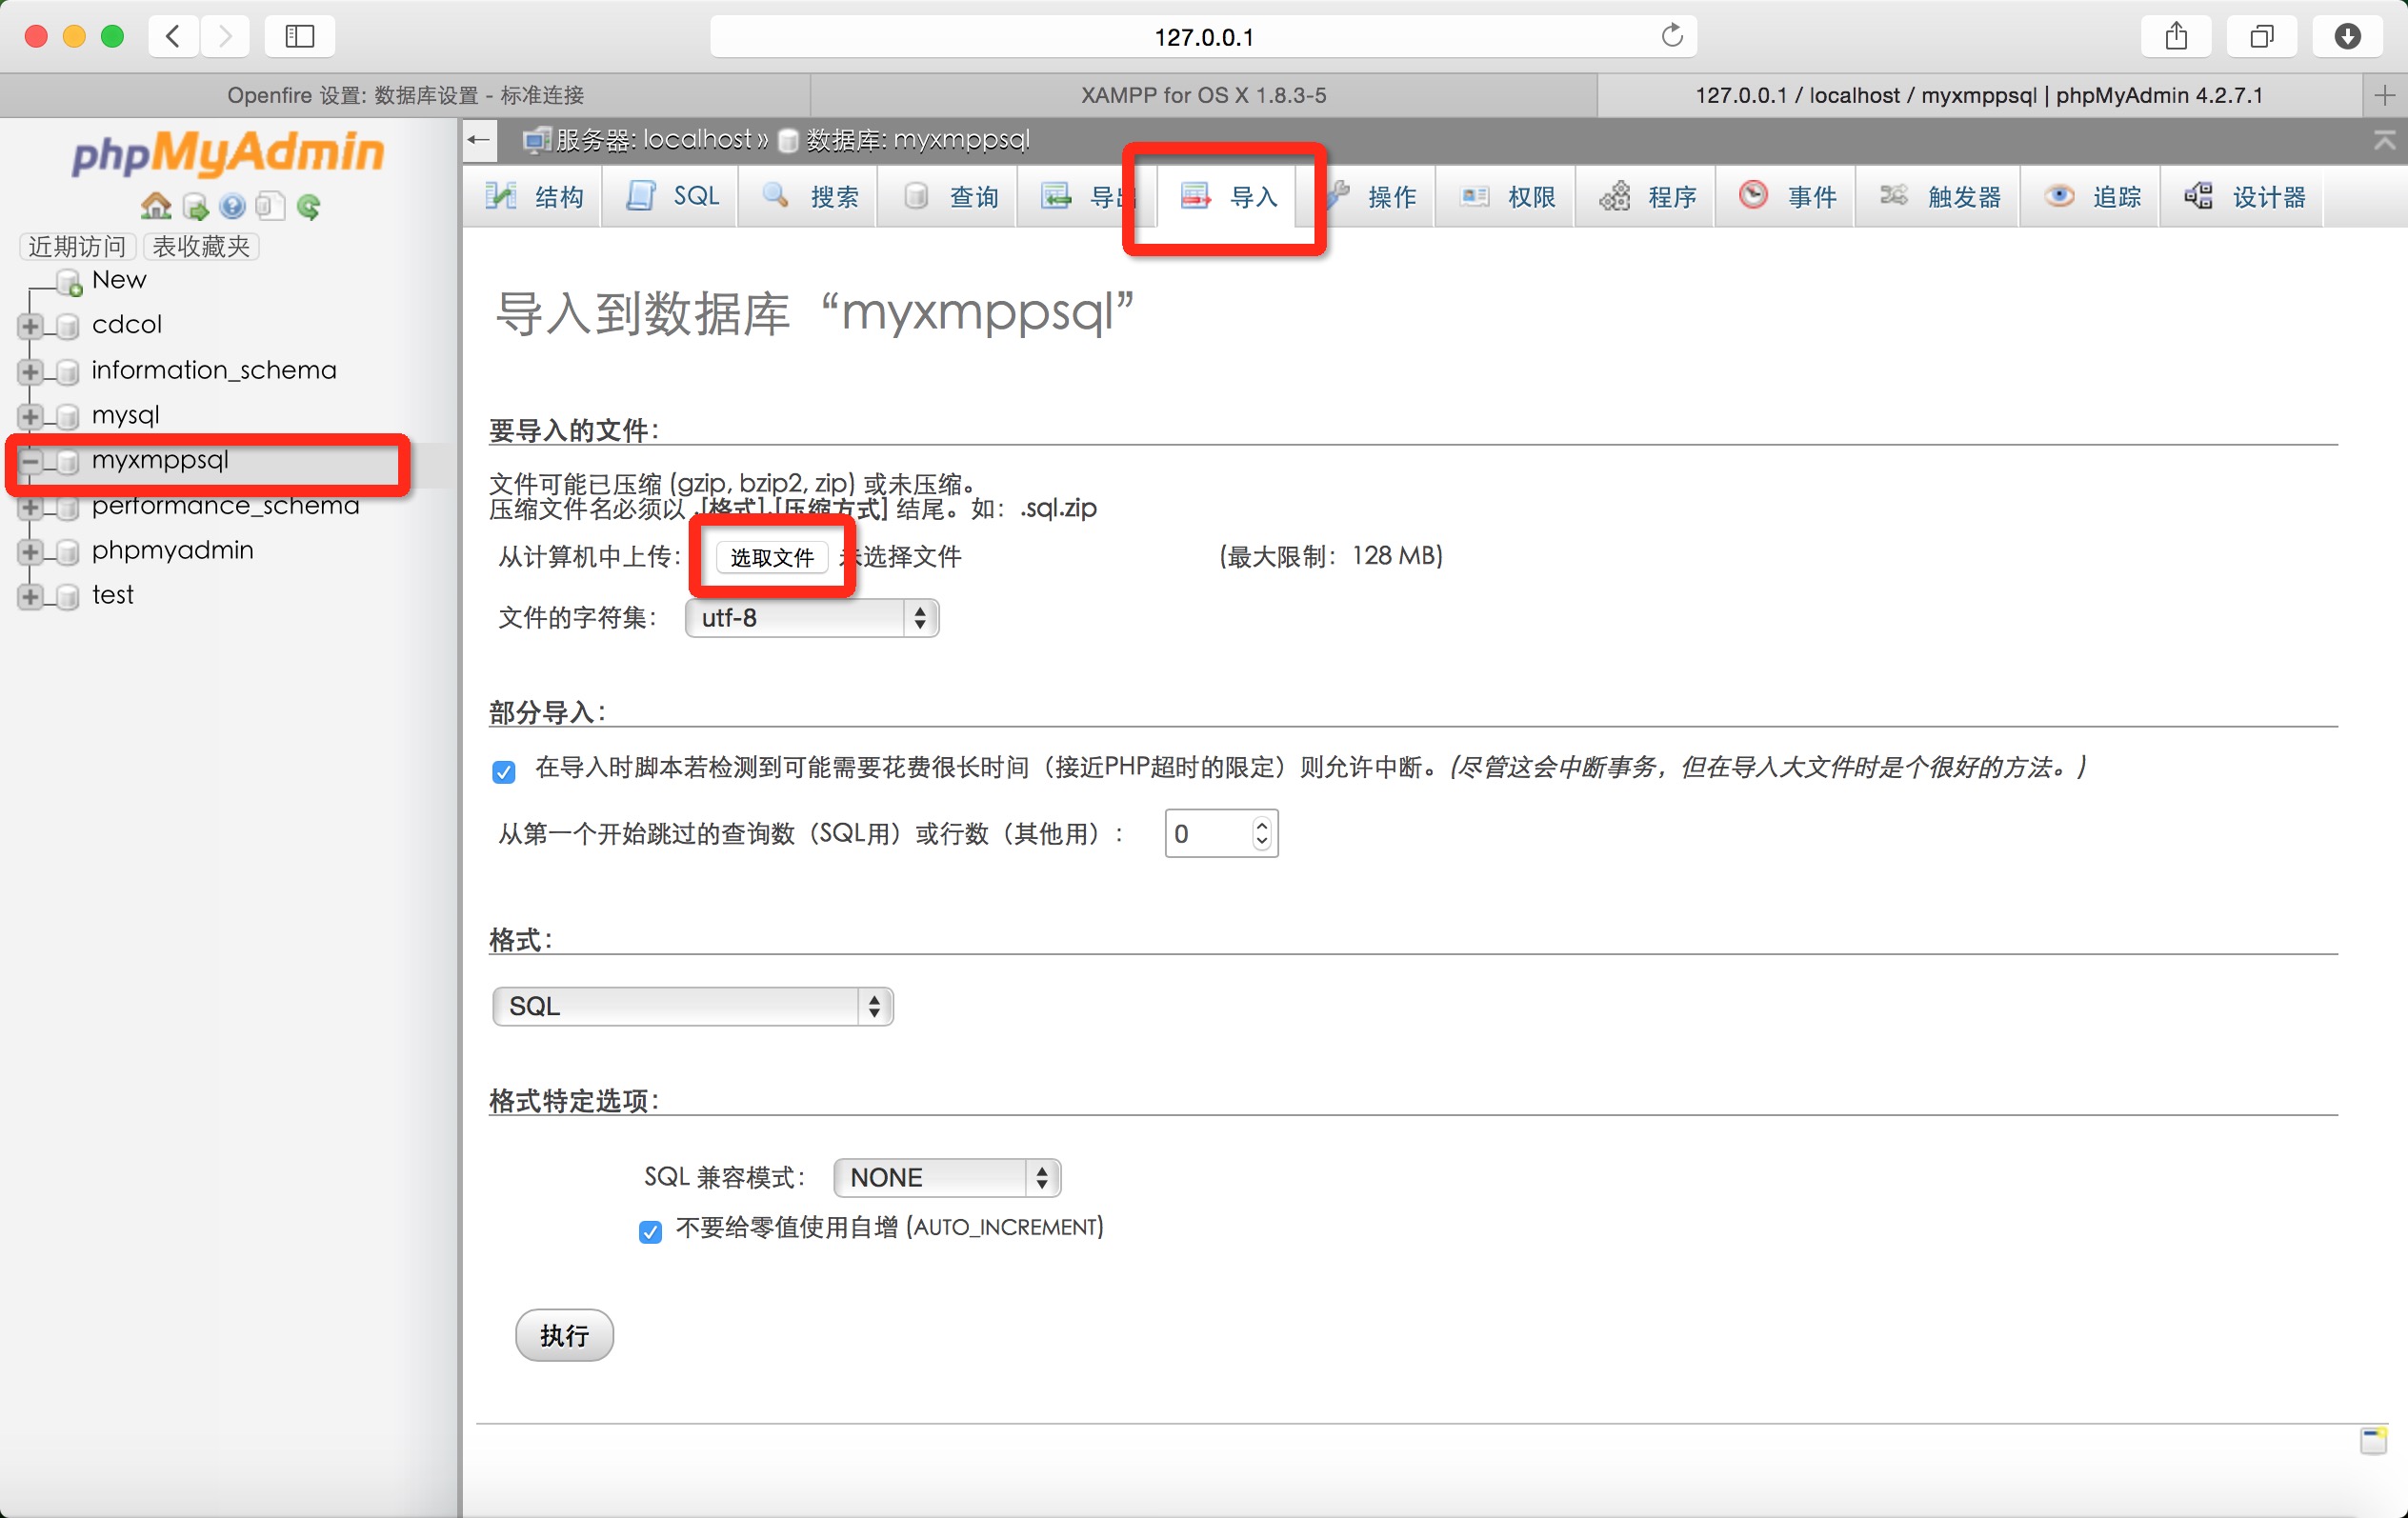Open the documentation pages icon
This screenshot has height=1518, width=2408.
tap(270, 206)
